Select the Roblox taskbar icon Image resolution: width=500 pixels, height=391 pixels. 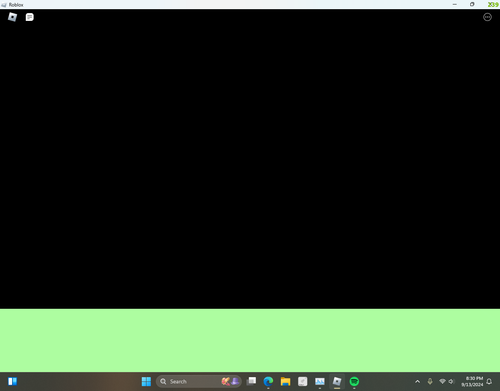[x=337, y=381]
